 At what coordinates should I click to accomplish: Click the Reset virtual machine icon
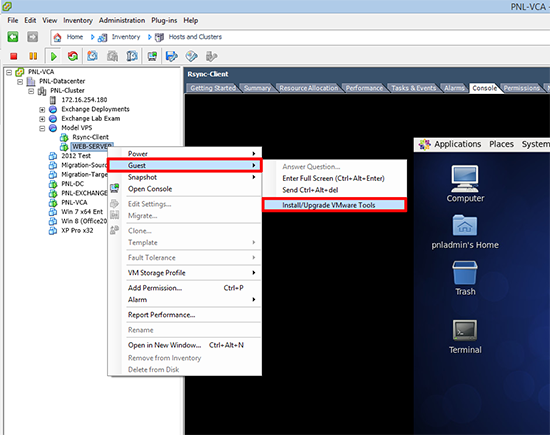tap(73, 56)
